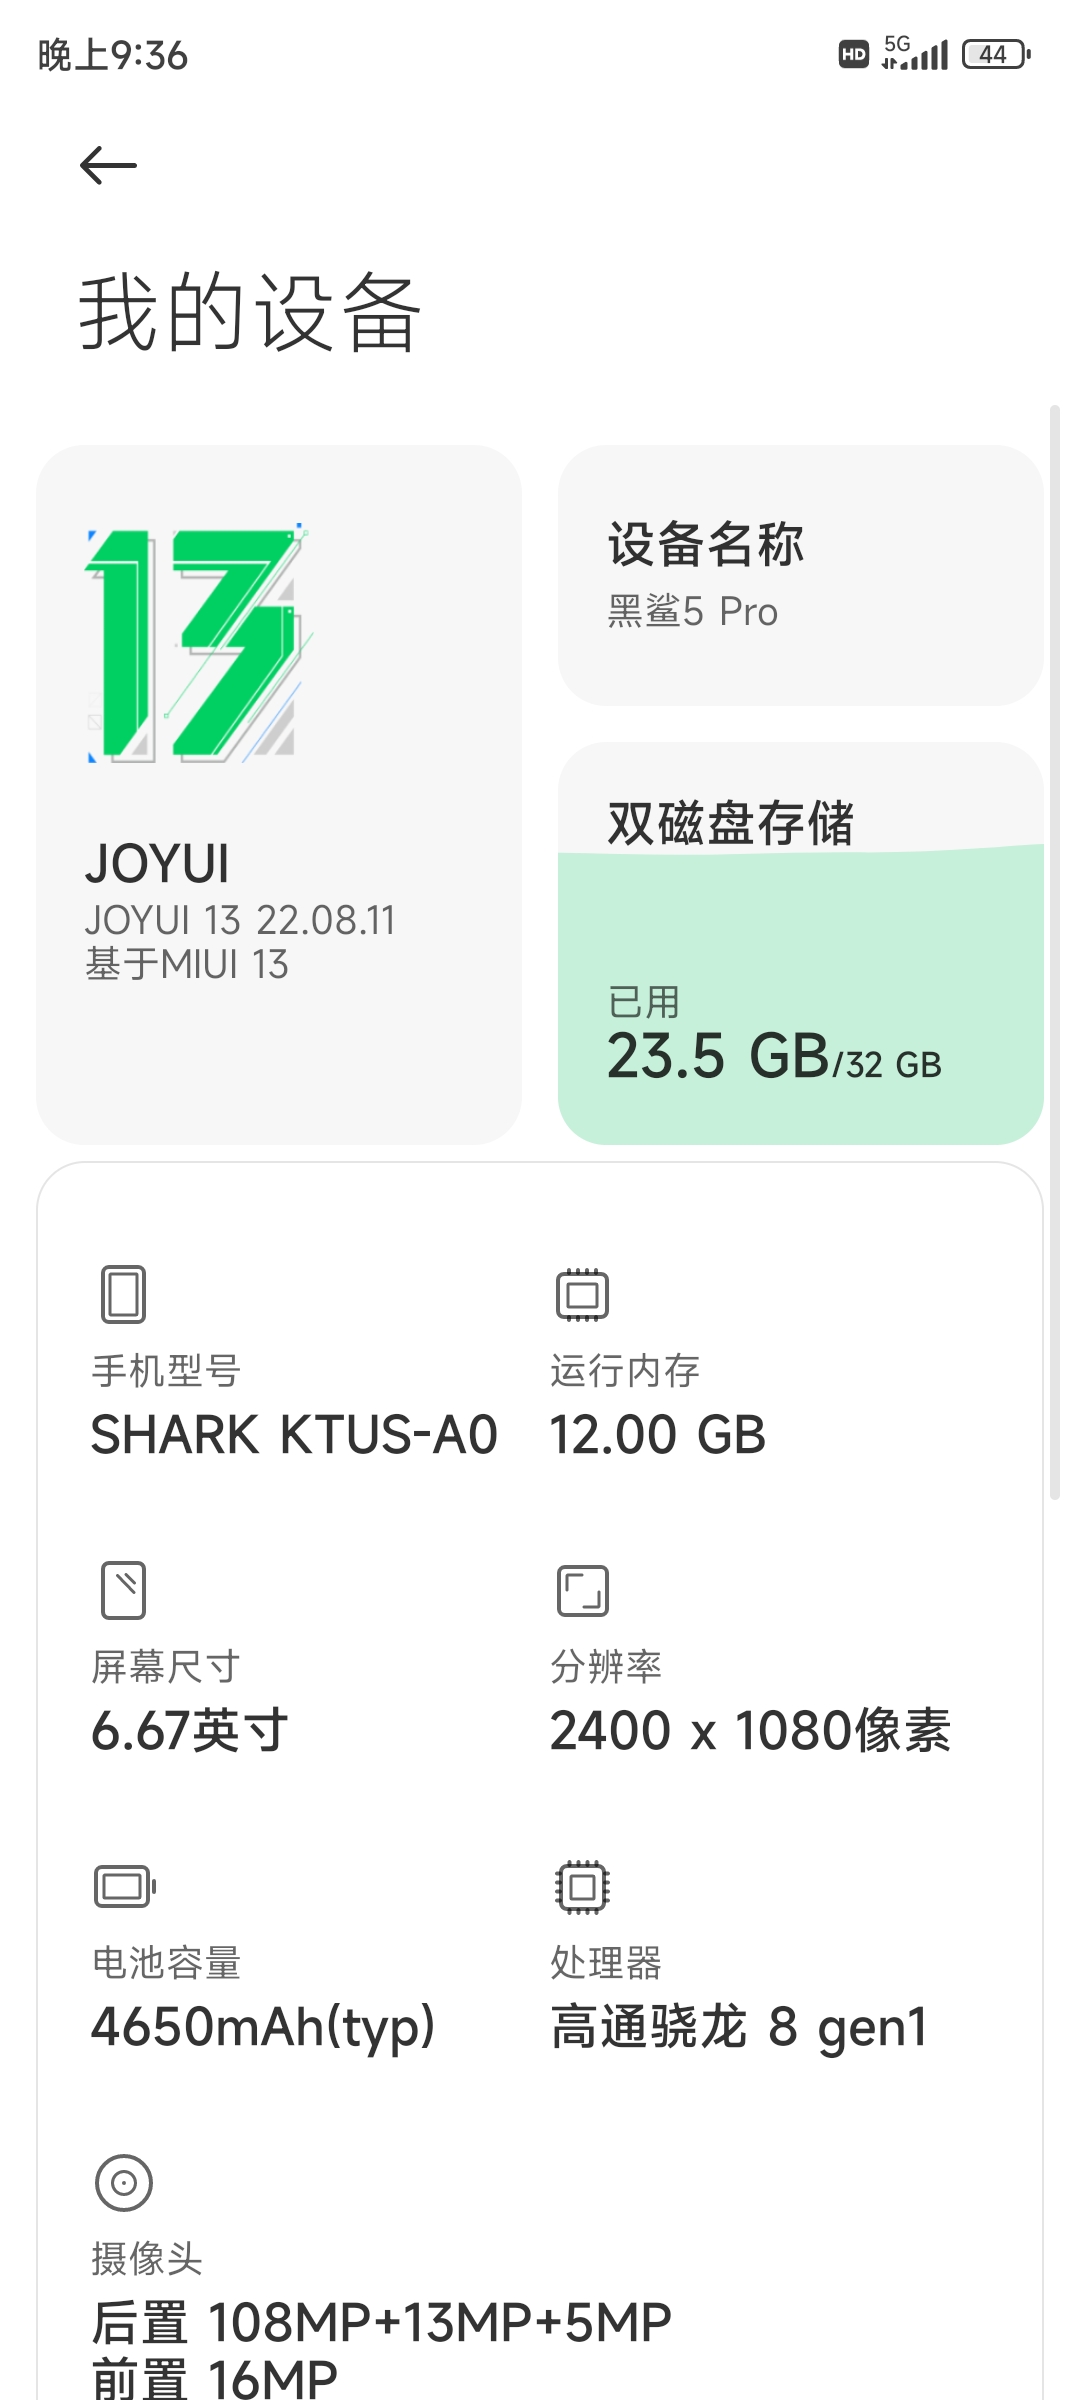This screenshot has width=1080, height=2400.
Task: Tap the processor chip icon
Action: tap(582, 1887)
